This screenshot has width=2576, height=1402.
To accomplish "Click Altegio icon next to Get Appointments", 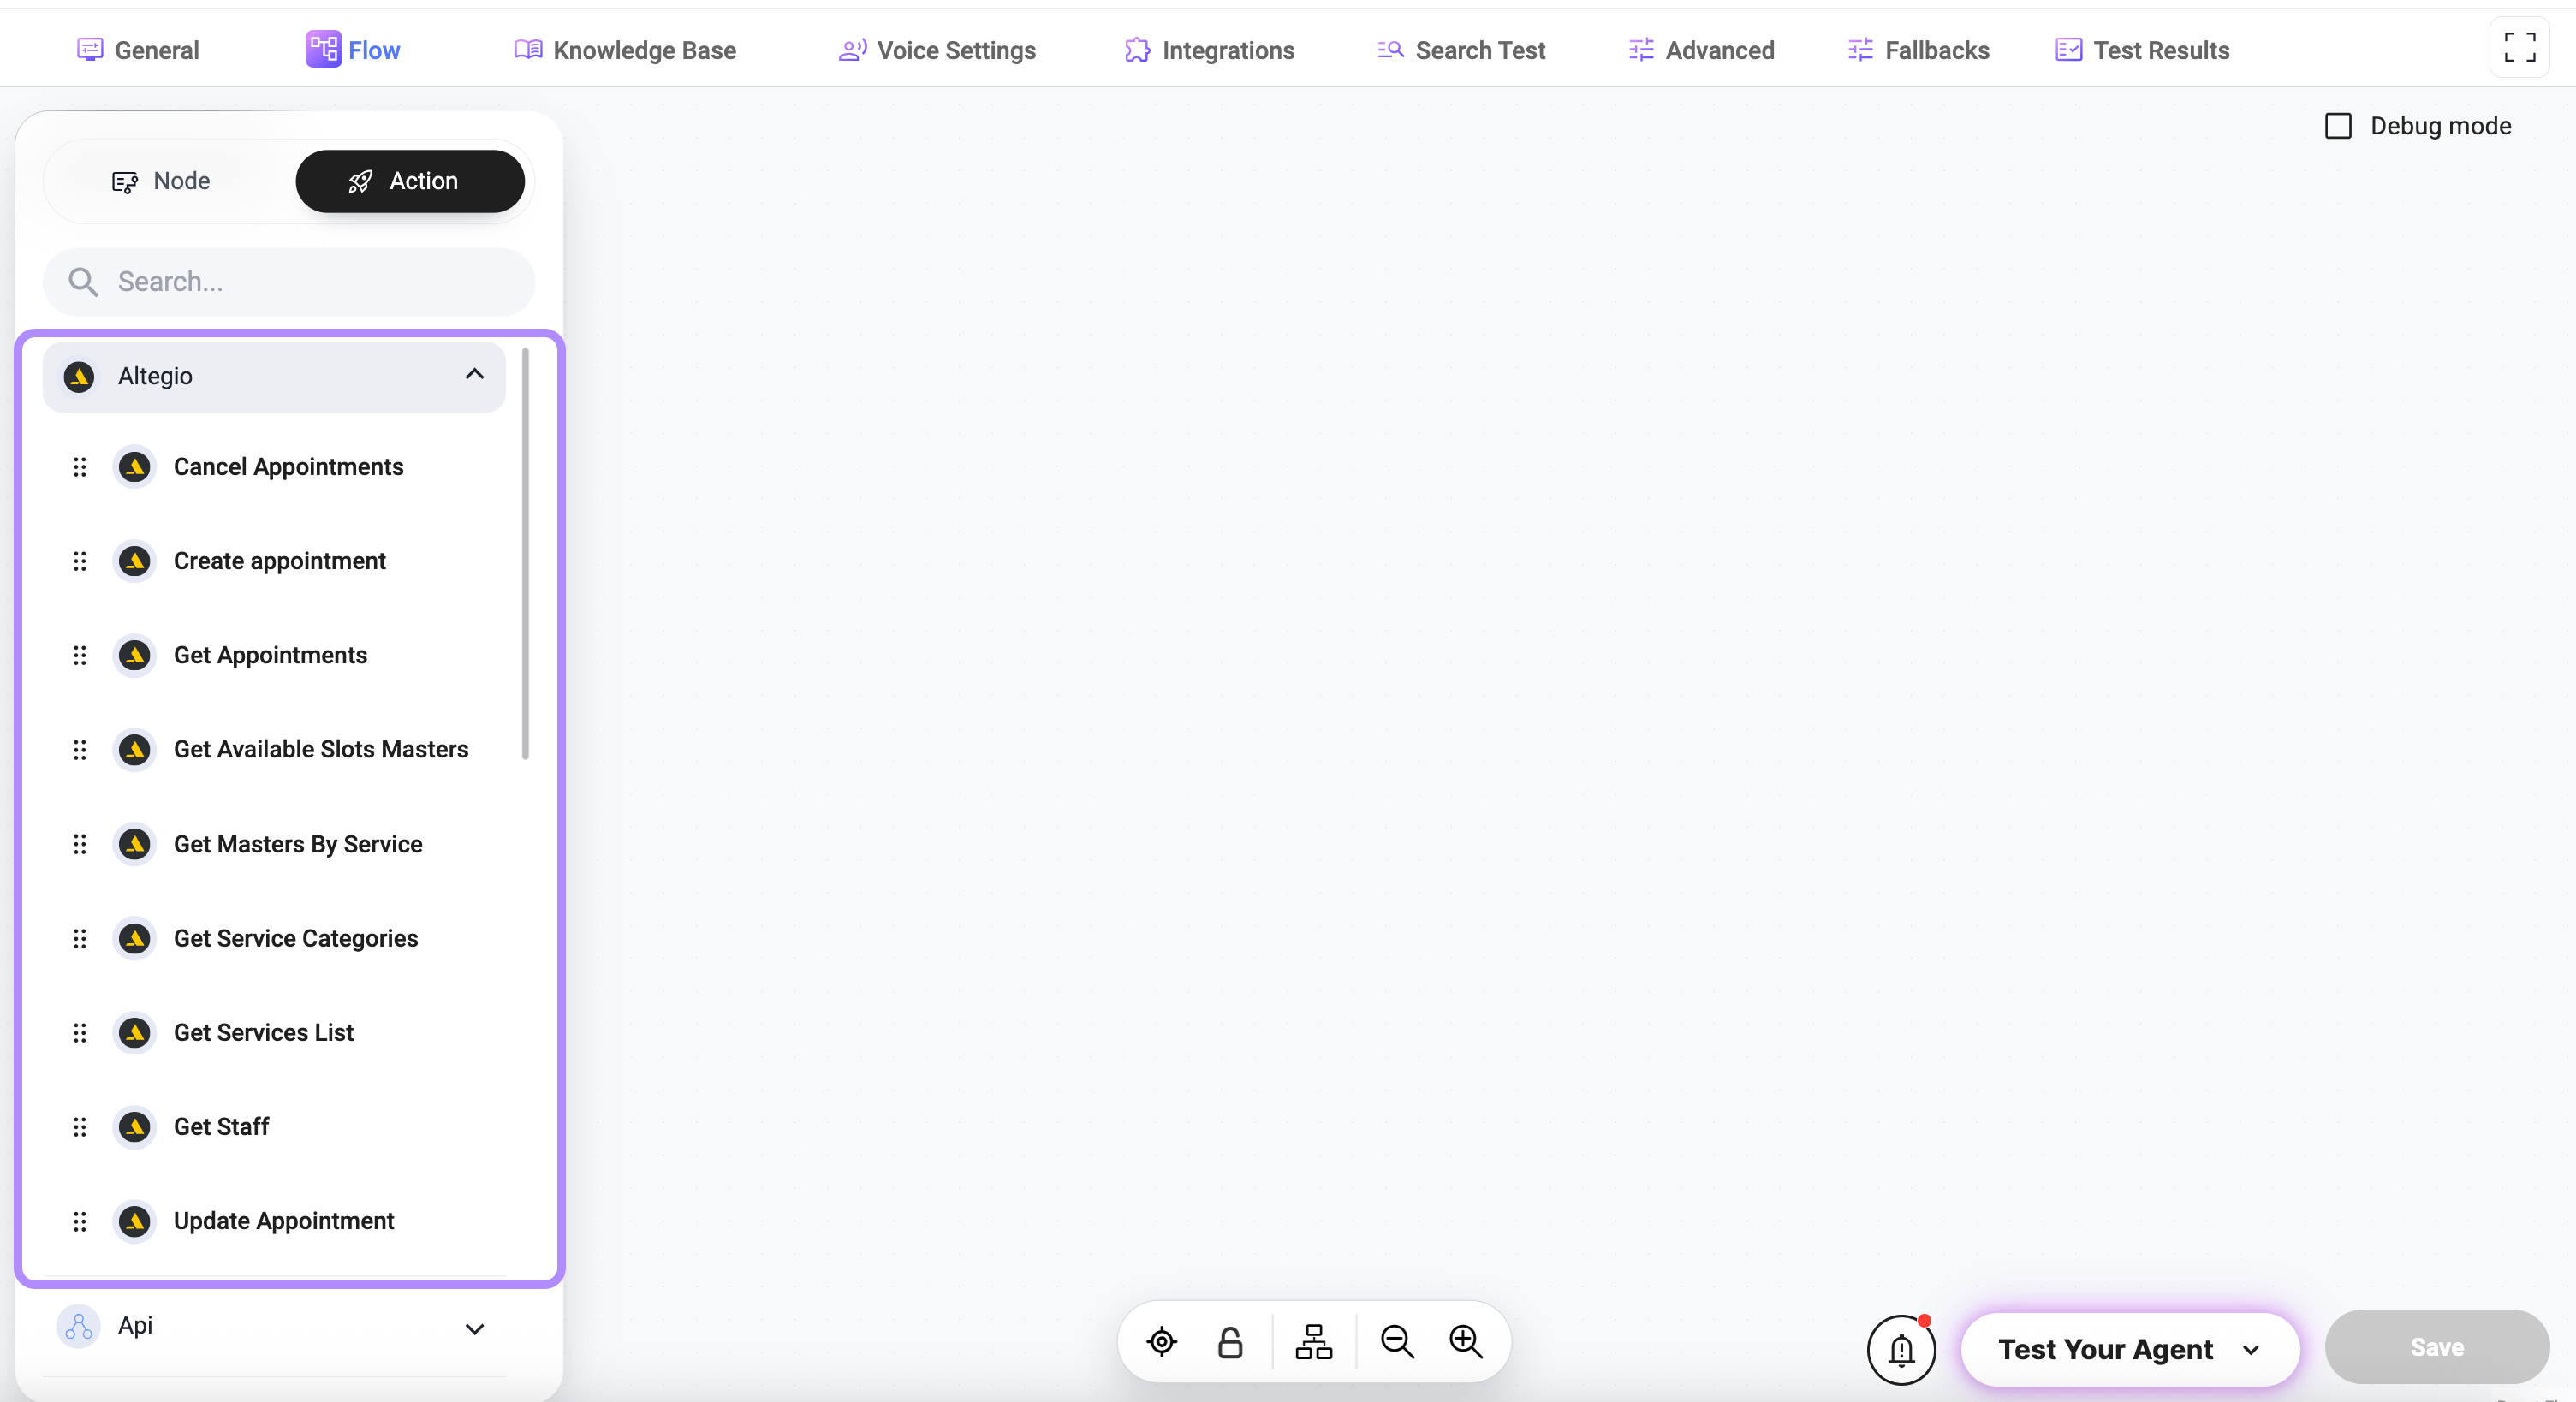I will click(x=134, y=655).
